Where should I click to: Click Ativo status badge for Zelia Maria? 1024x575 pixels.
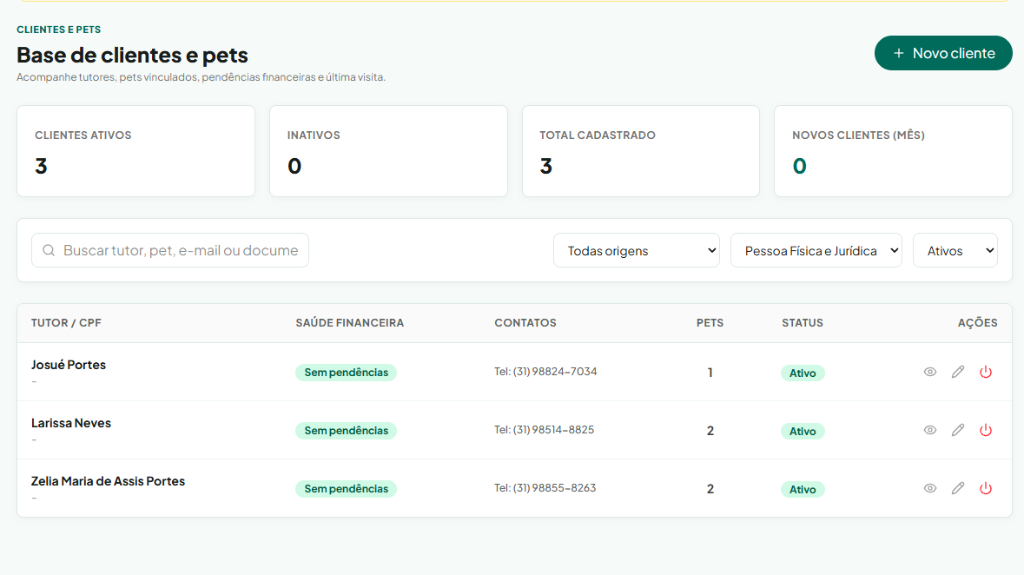click(803, 489)
